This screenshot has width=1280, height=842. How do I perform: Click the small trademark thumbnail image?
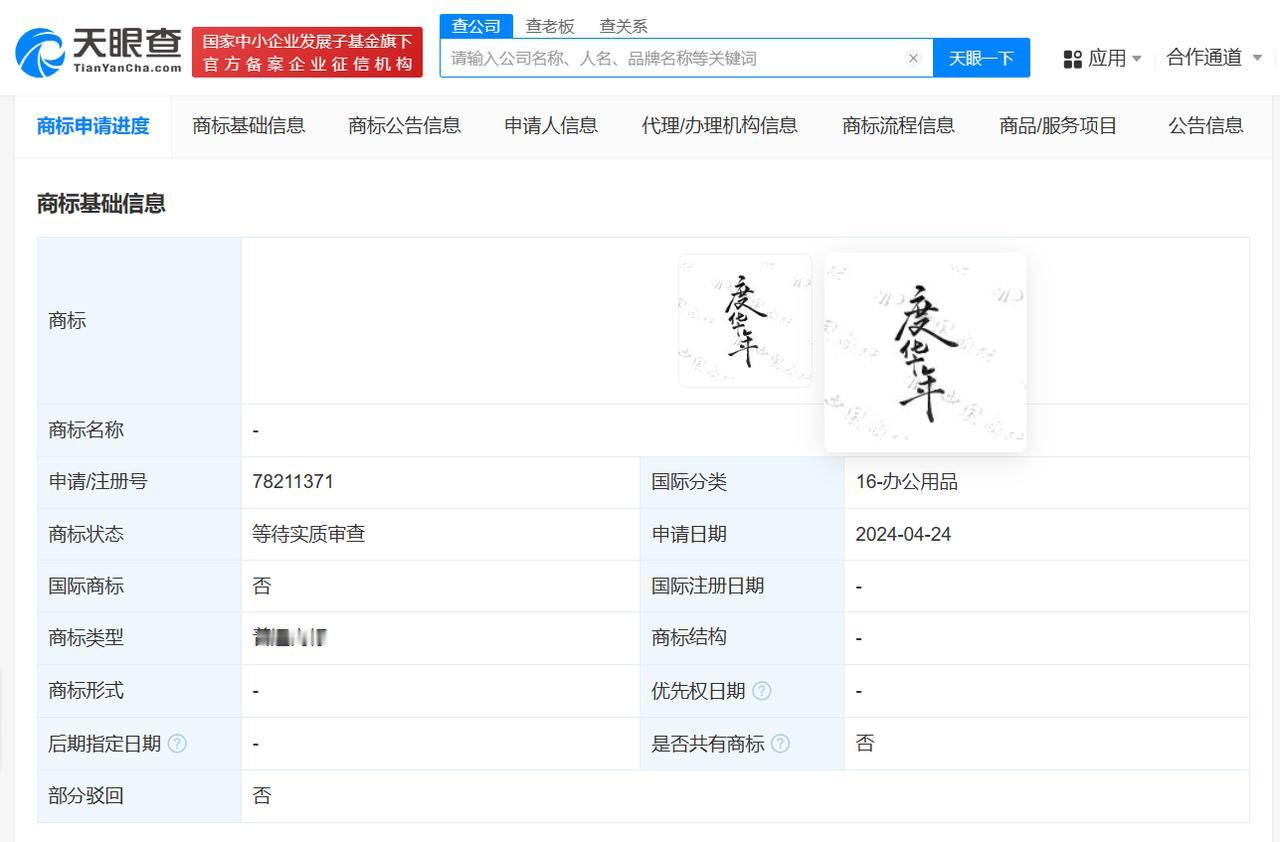click(745, 321)
